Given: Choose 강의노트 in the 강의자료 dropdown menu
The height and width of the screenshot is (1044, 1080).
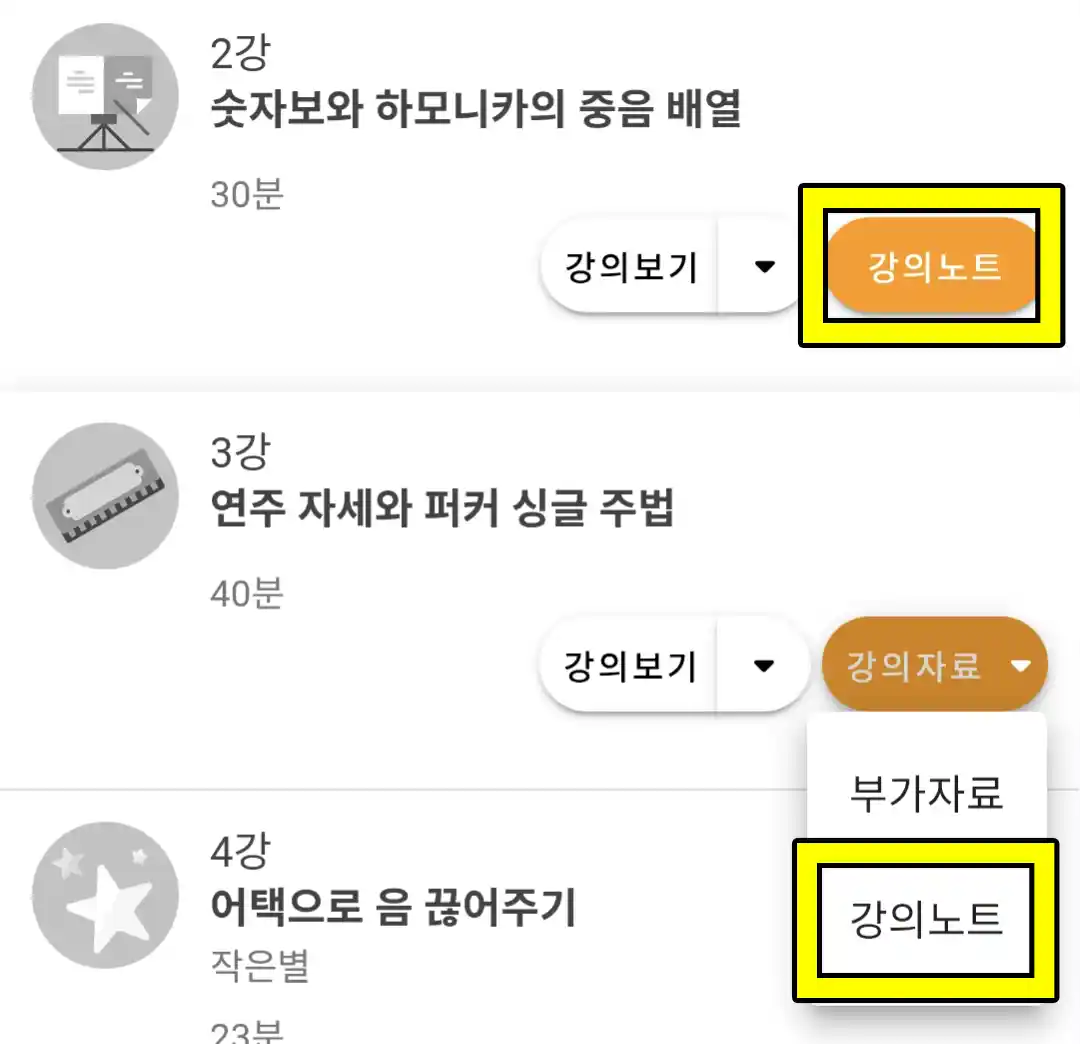Looking at the screenshot, I should tap(926, 920).
